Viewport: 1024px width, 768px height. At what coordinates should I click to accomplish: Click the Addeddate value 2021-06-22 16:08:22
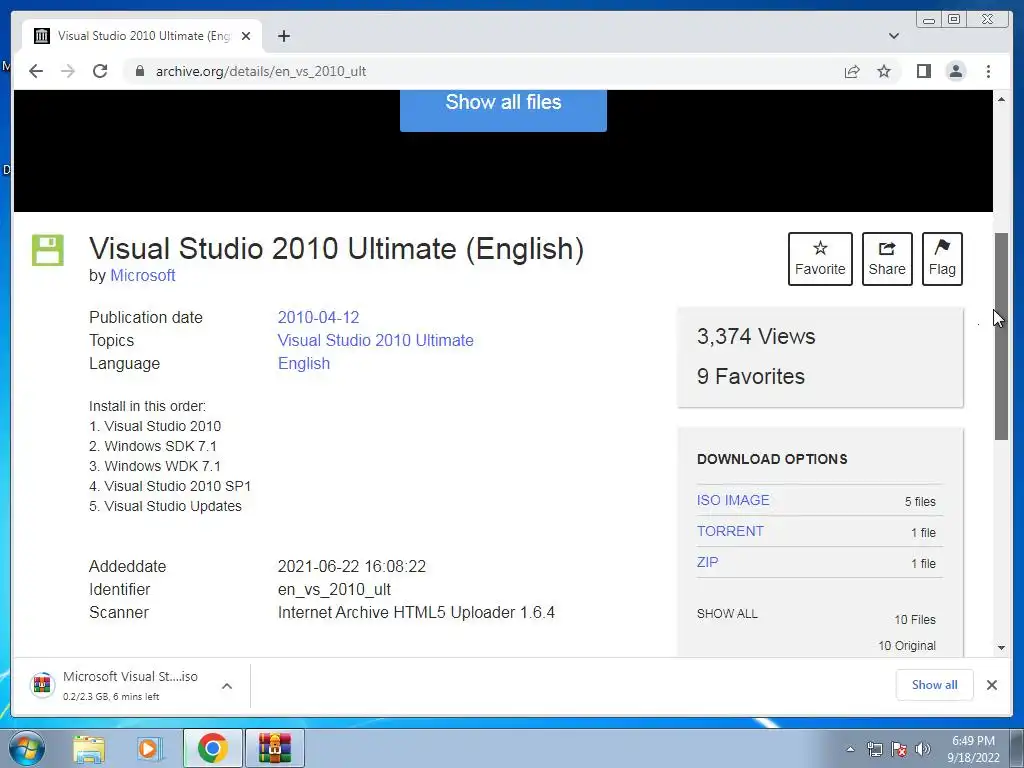pos(351,566)
